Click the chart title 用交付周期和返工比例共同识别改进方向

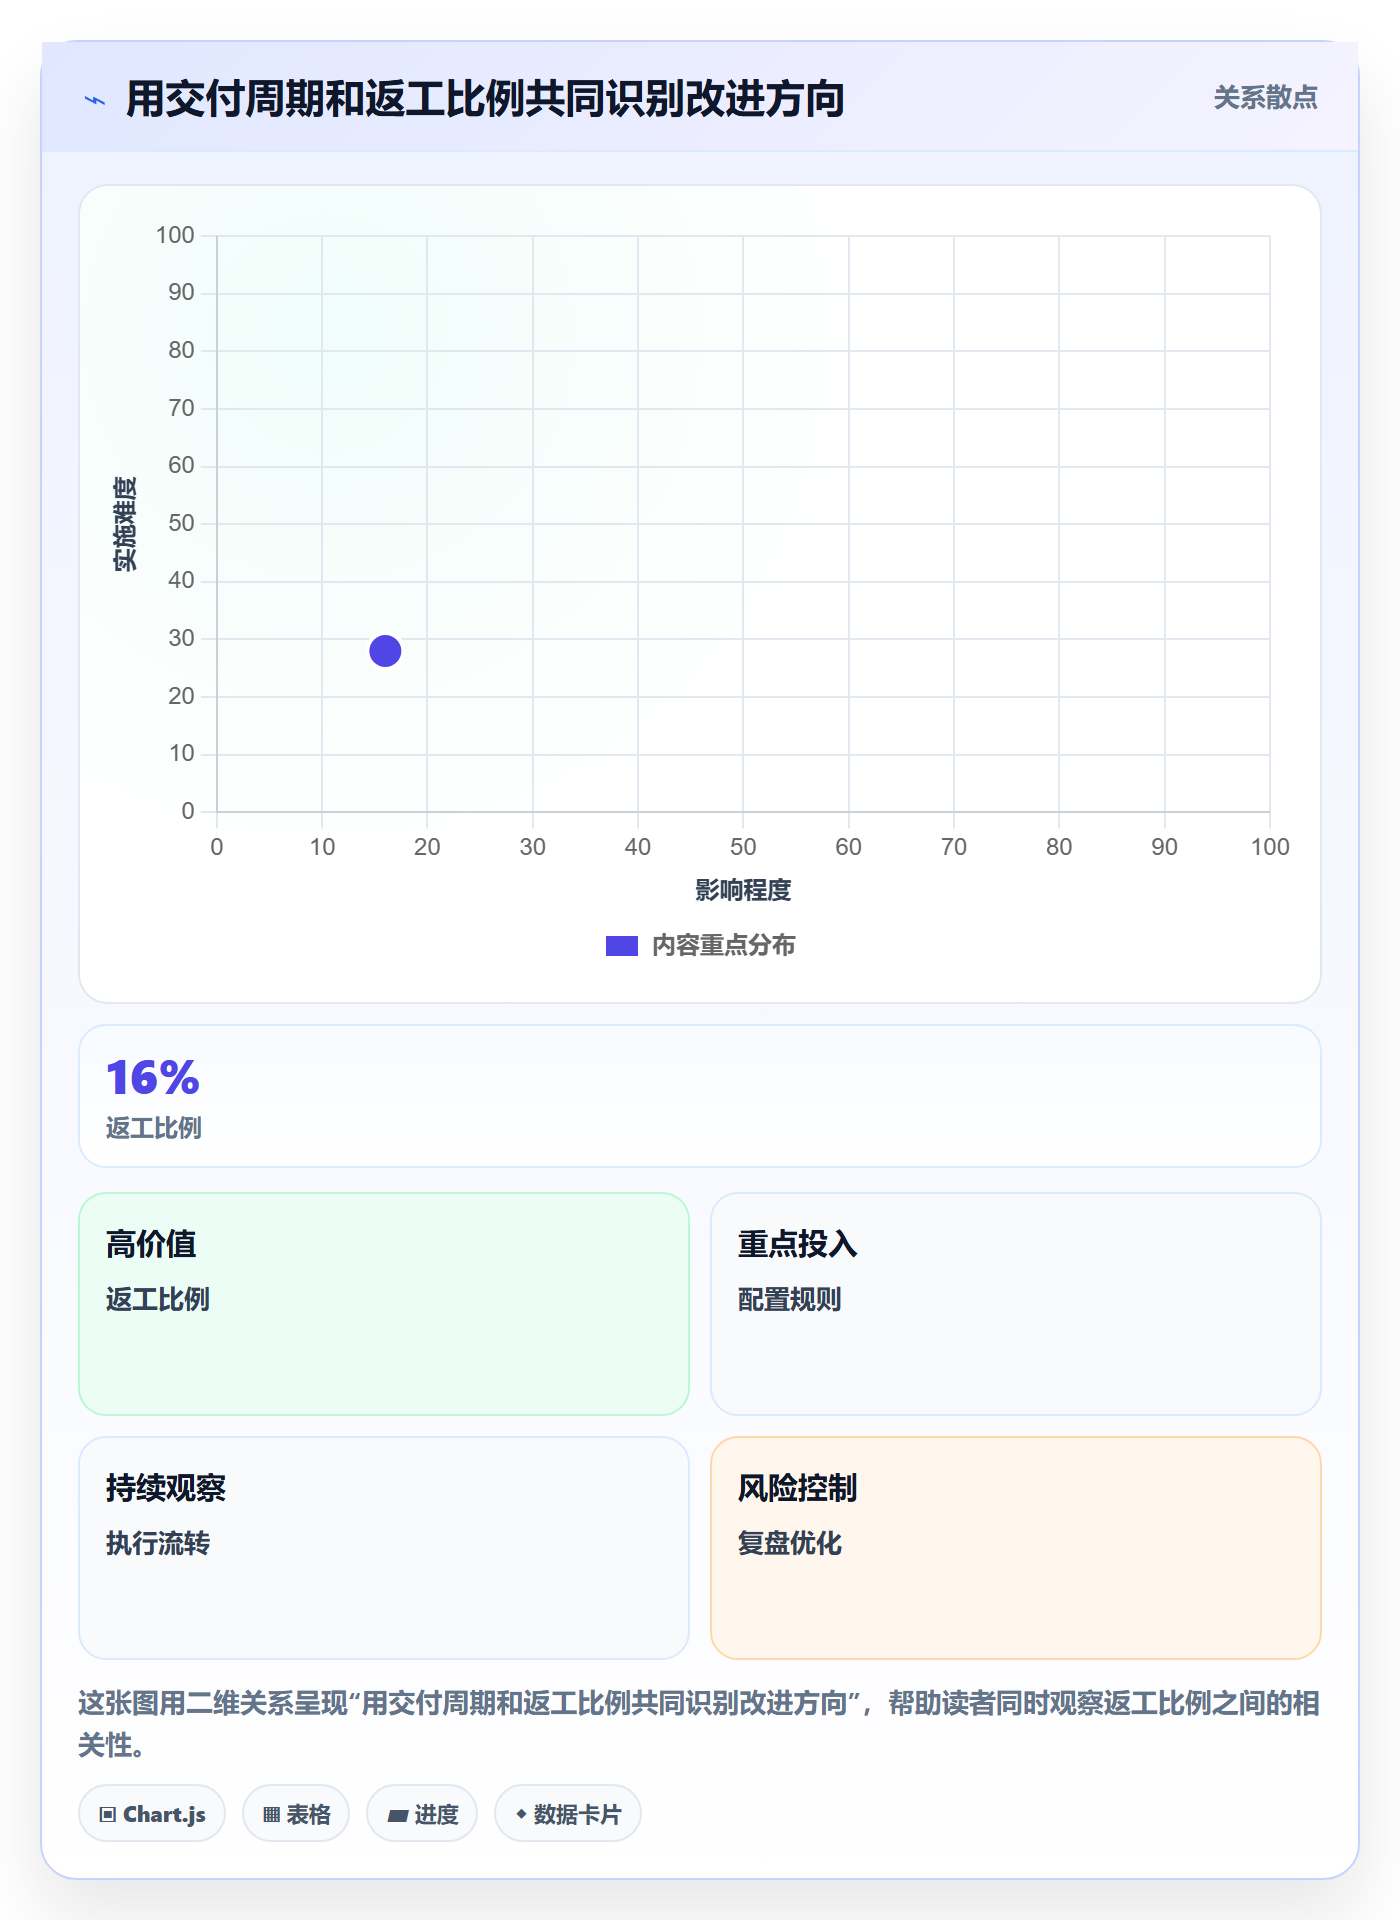click(x=485, y=99)
